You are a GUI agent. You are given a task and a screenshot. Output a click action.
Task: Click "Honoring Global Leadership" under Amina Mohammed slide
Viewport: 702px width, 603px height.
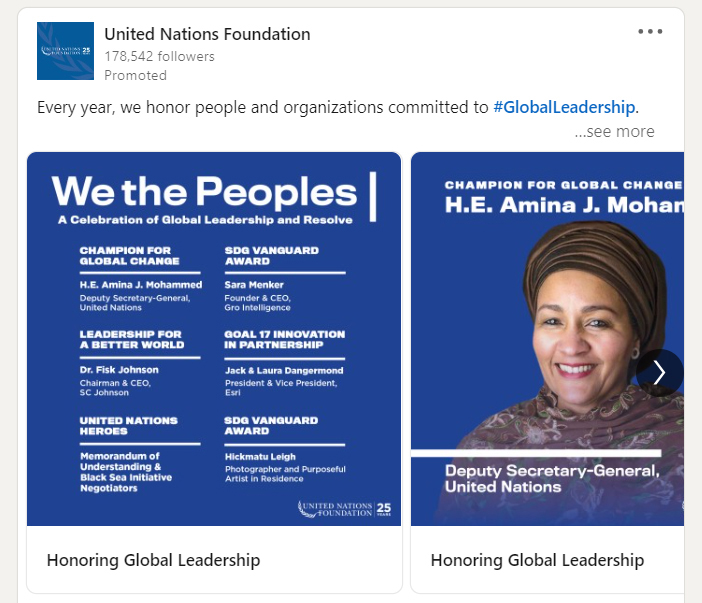(537, 560)
